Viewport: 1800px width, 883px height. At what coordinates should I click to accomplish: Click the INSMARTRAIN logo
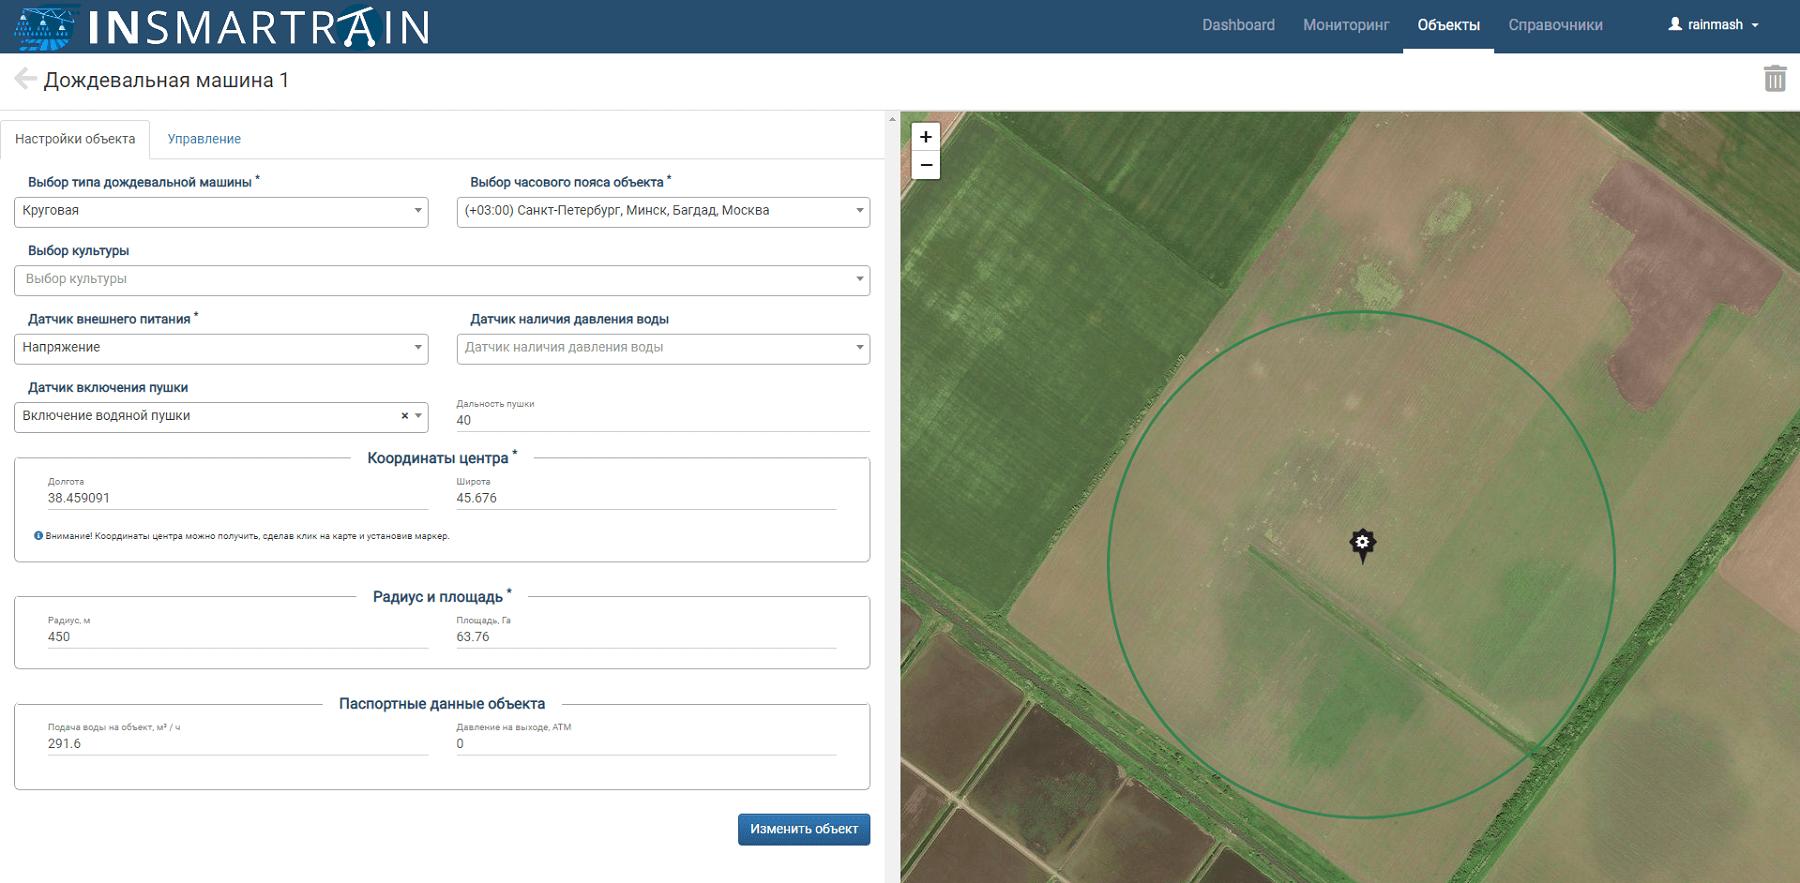(222, 27)
